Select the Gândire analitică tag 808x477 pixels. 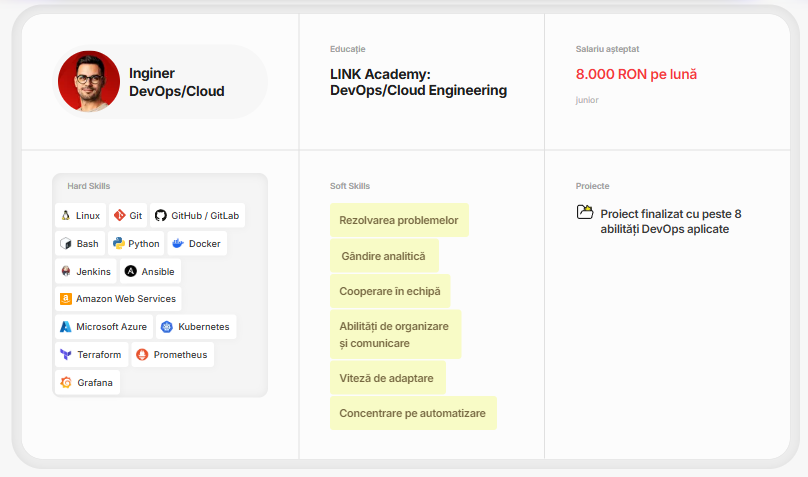coord(384,256)
